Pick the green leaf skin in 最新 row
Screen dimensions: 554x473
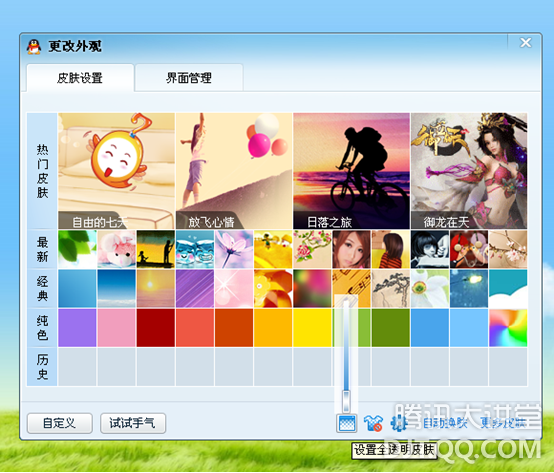point(77,249)
